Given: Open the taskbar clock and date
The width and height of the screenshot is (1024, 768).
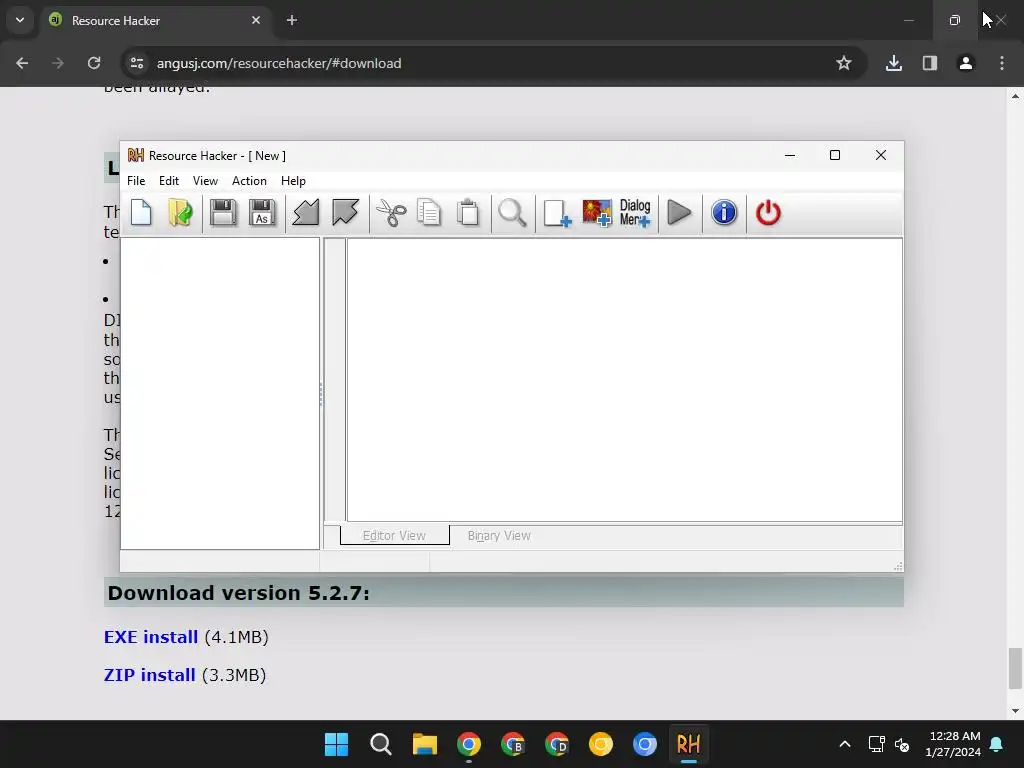Looking at the screenshot, I should click(x=954, y=744).
